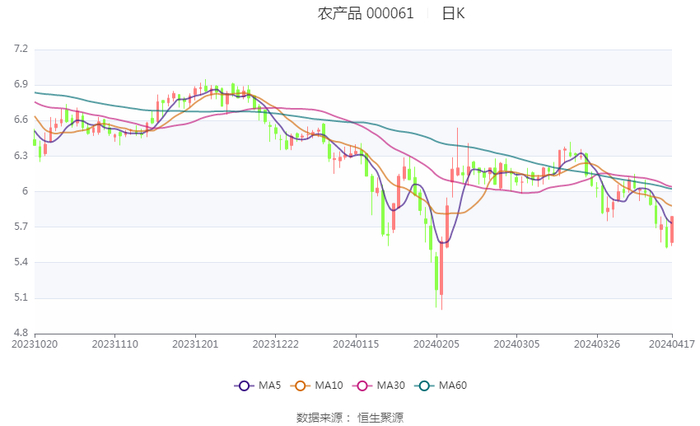Disable the MA60 line via its legend label
The width and height of the screenshot is (700, 426).
(x=453, y=386)
